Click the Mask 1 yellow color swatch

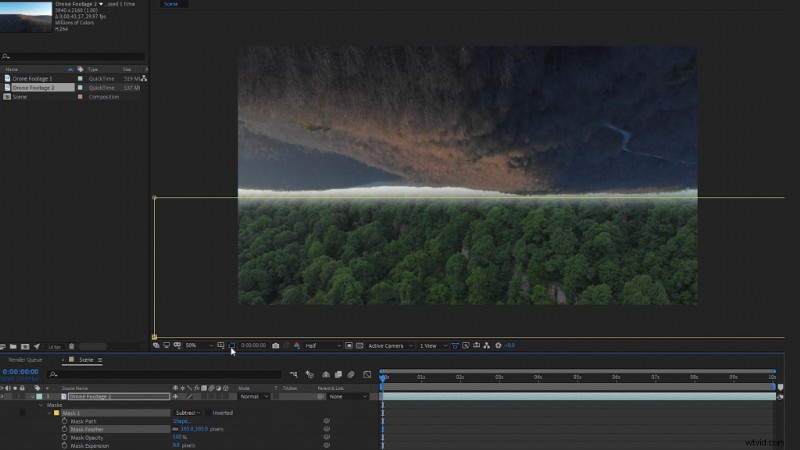[x=56, y=413]
